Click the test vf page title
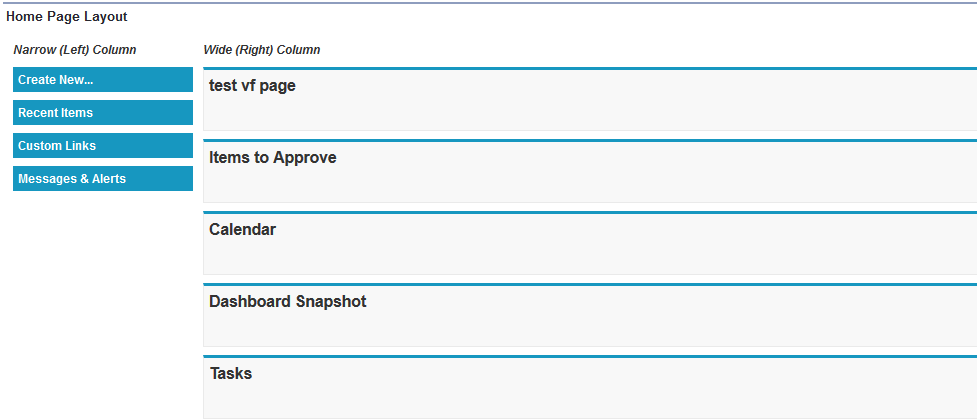This screenshot has height=420, width=977. click(252, 86)
